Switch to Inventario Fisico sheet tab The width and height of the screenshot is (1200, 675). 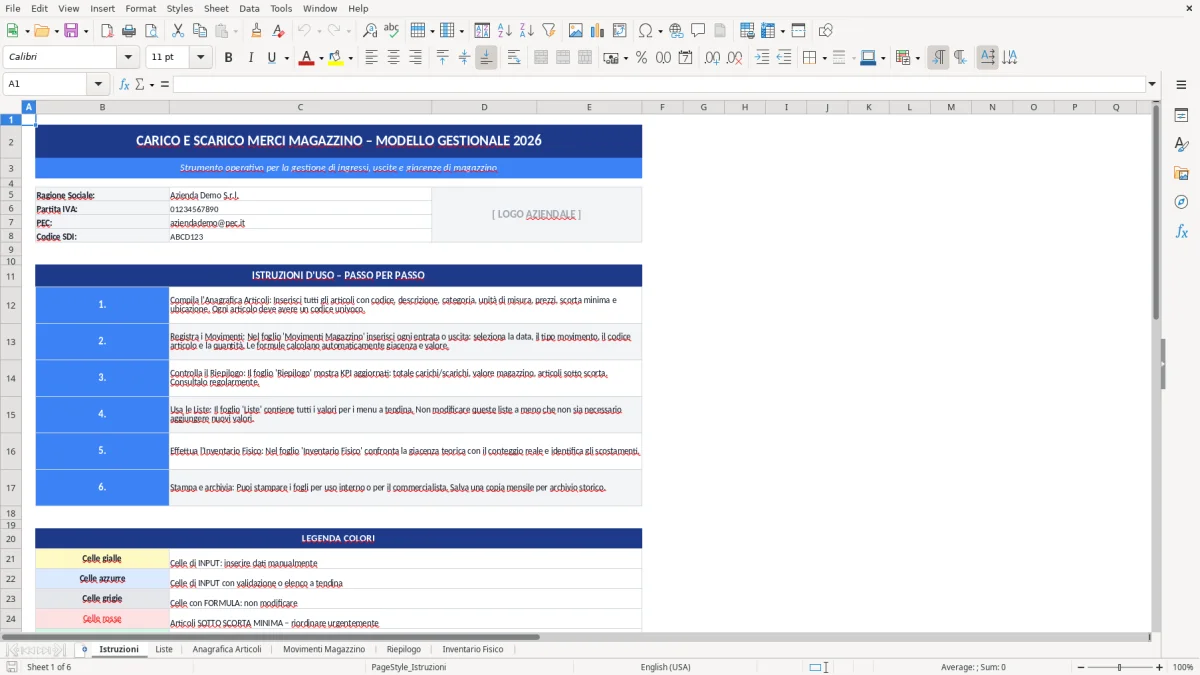pyautogui.click(x=473, y=649)
